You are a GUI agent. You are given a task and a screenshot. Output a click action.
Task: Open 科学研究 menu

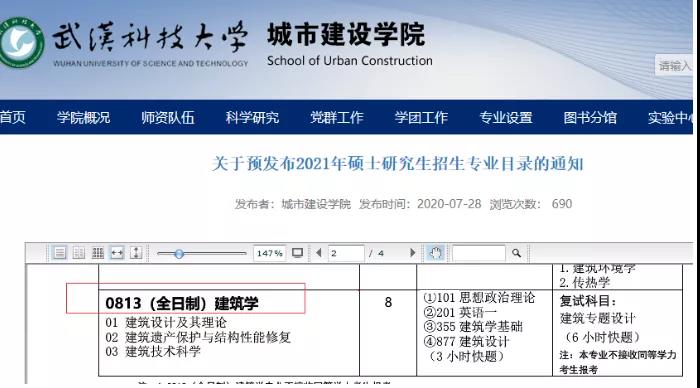[252, 117]
